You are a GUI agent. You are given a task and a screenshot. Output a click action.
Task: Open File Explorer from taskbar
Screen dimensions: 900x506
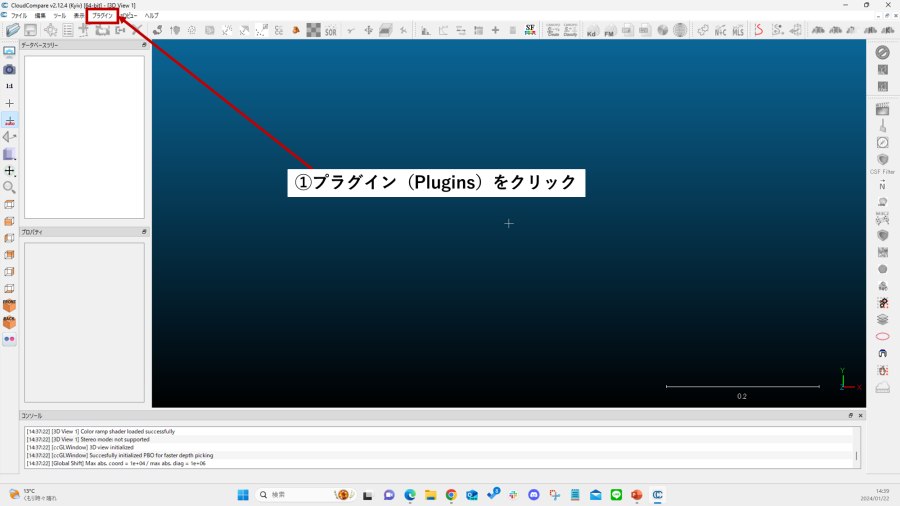(x=430, y=495)
